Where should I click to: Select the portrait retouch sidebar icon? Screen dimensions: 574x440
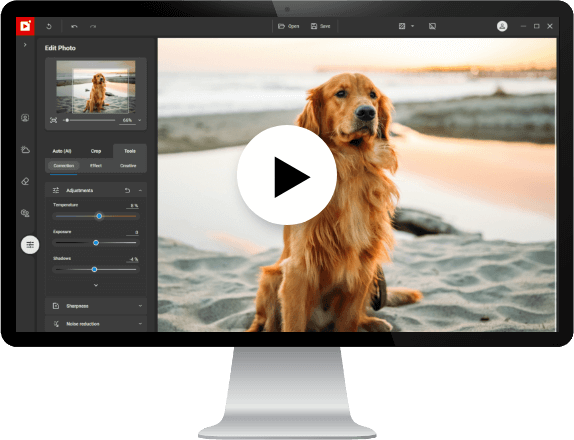(x=25, y=118)
